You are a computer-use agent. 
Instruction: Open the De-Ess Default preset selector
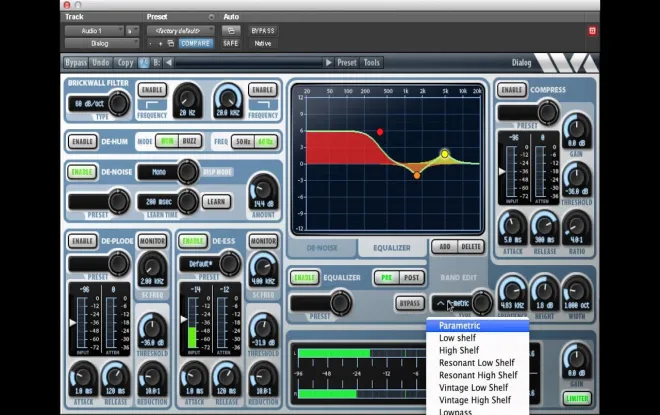[x=210, y=264]
